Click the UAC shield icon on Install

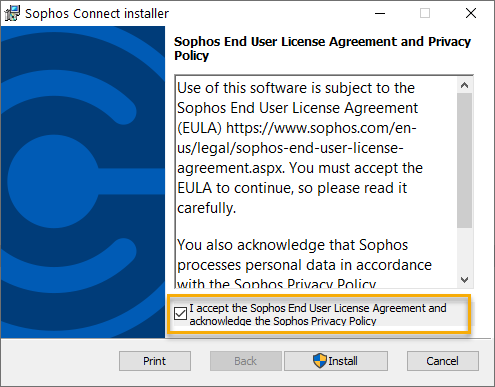[x=320, y=361]
